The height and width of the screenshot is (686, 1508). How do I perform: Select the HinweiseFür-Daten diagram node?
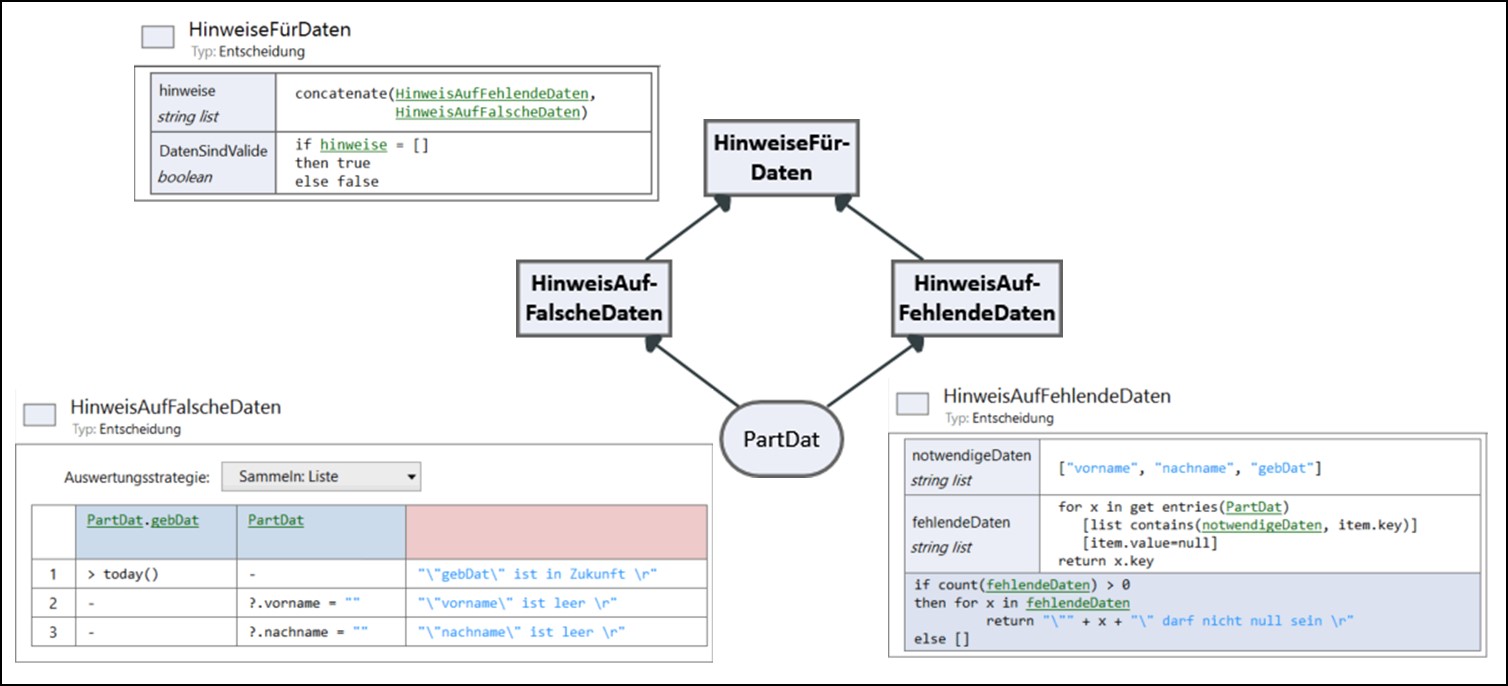[x=780, y=158]
